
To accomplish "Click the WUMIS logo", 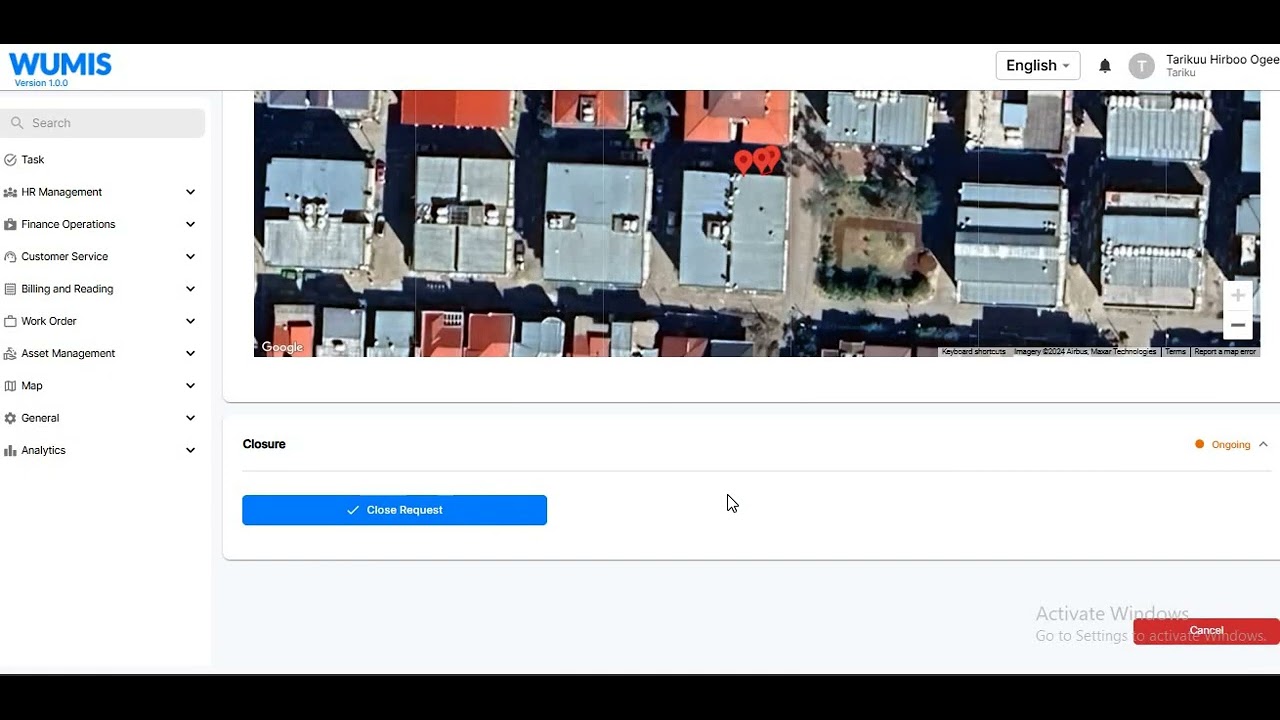I will pyautogui.click(x=60, y=65).
